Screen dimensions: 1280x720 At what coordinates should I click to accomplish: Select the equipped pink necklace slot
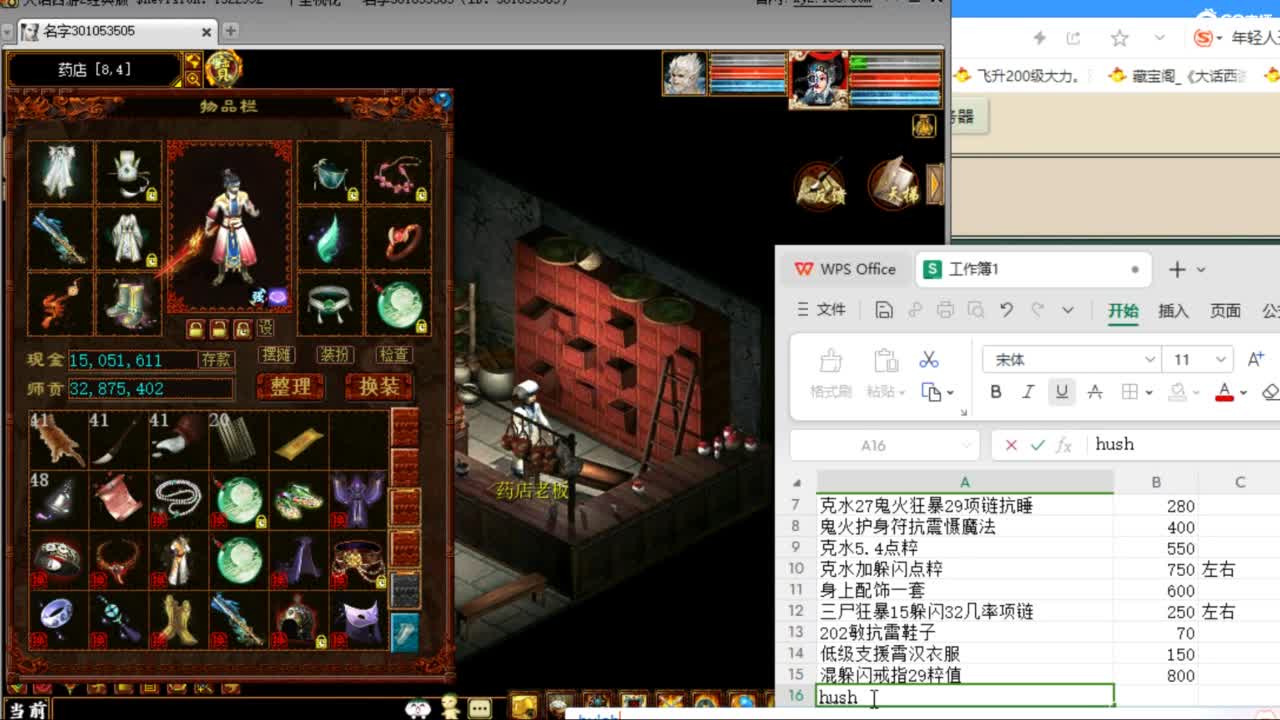(x=398, y=173)
